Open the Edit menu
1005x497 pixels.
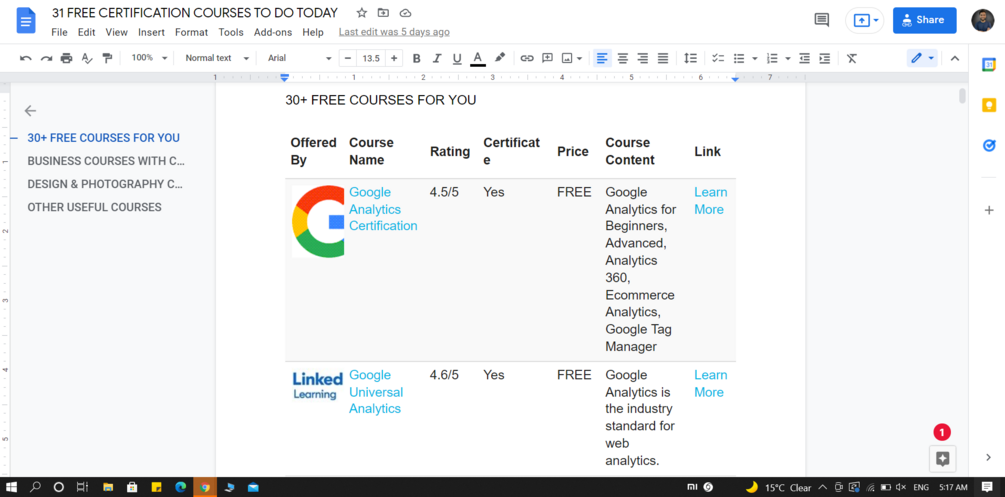click(86, 32)
